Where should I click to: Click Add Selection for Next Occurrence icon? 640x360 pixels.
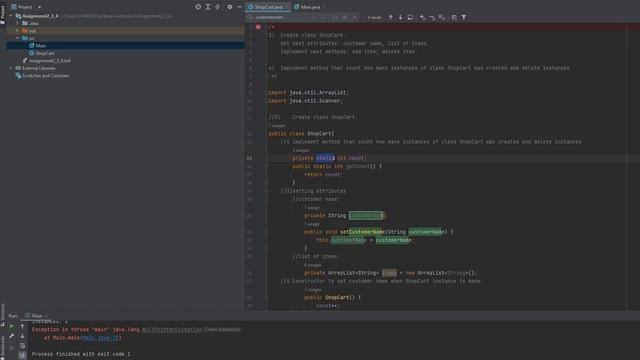click(x=422, y=18)
